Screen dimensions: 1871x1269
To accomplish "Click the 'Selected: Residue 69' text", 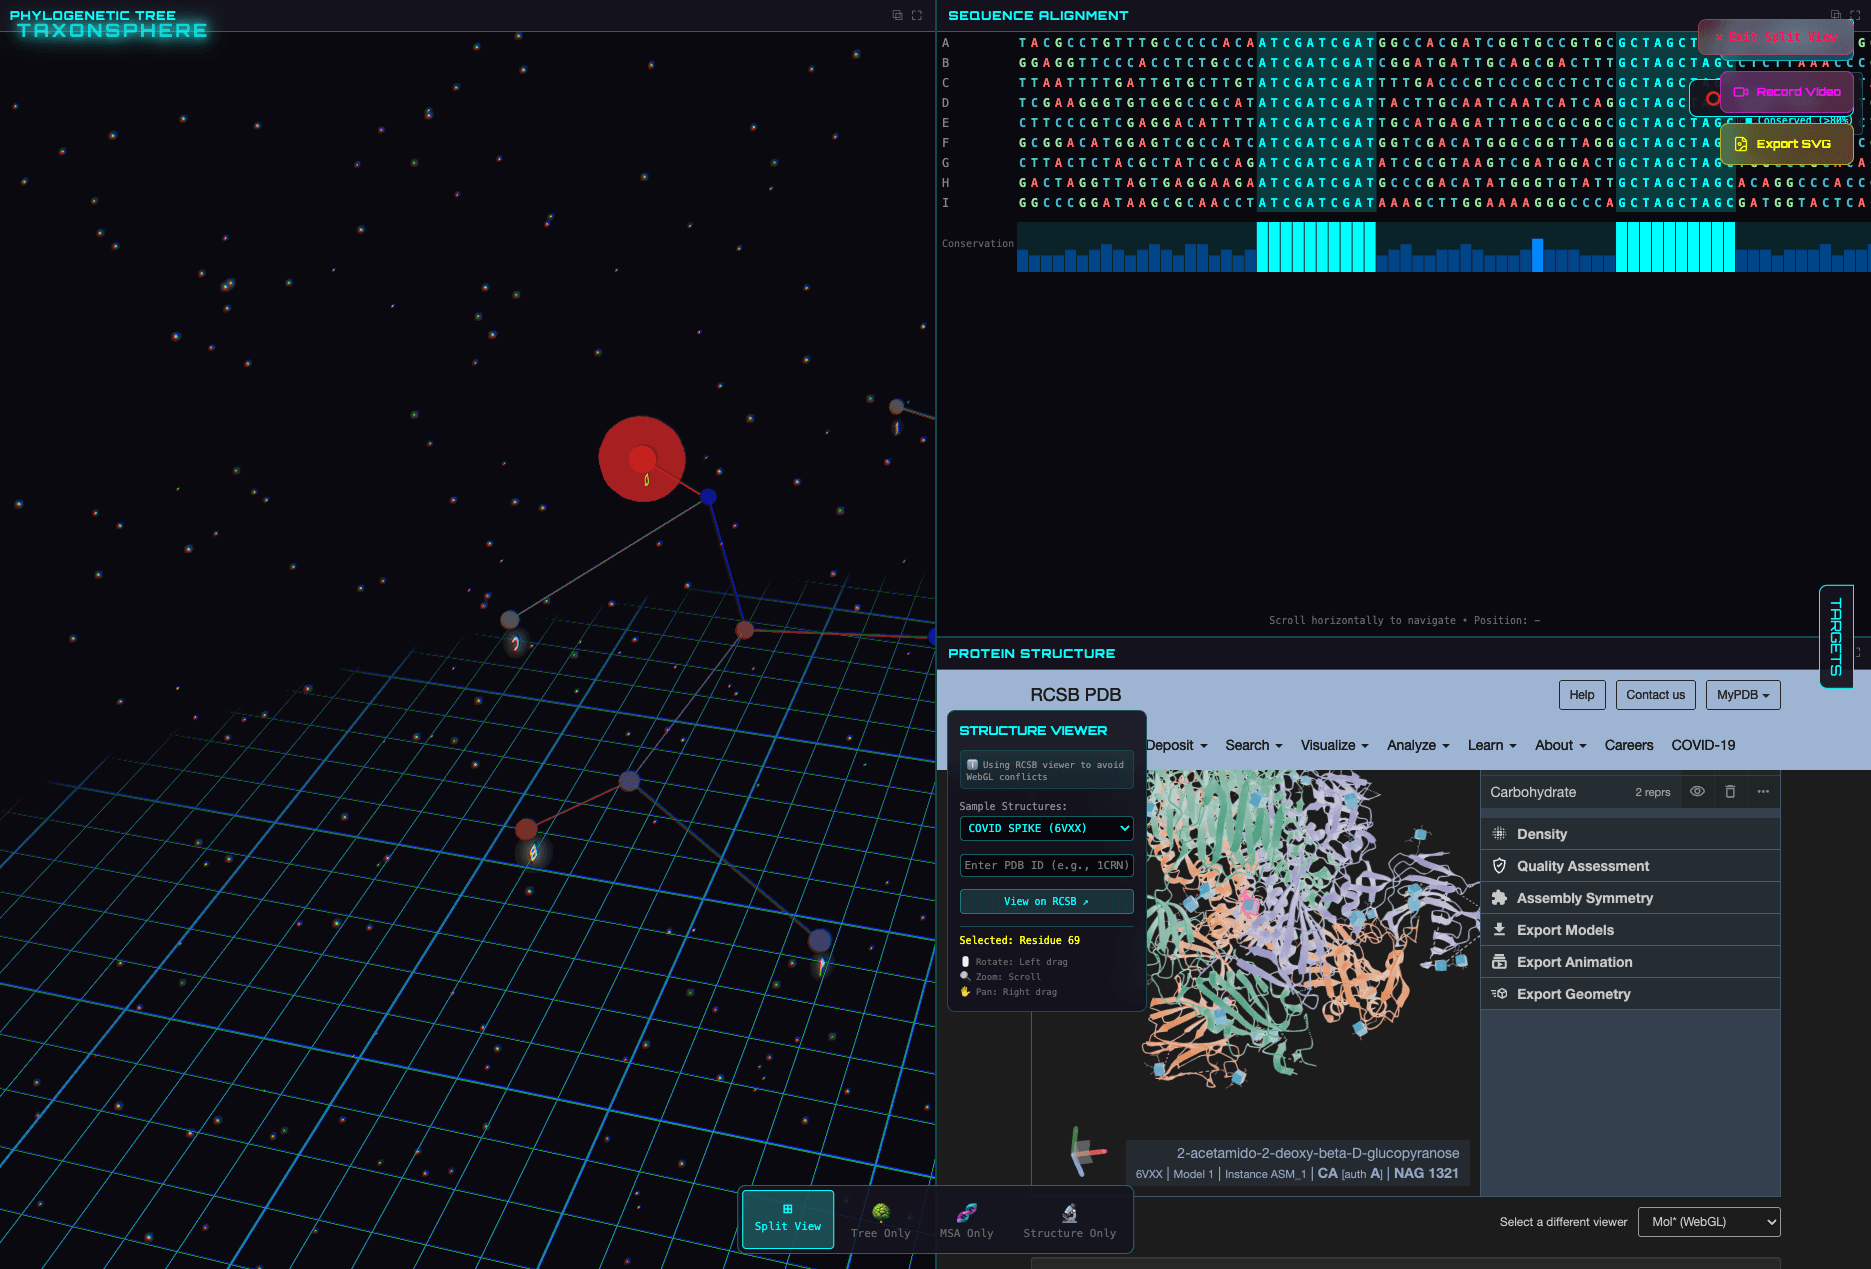I will (1019, 940).
